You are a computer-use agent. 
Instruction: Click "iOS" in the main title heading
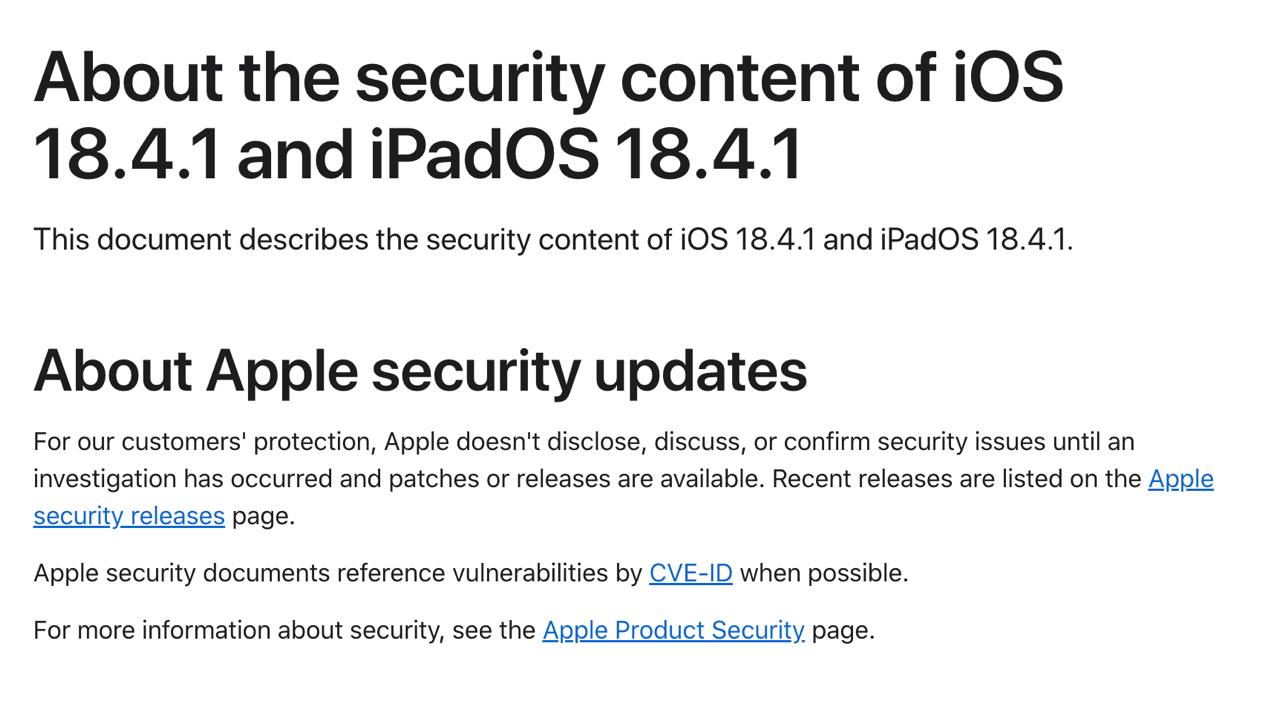pos(1007,77)
